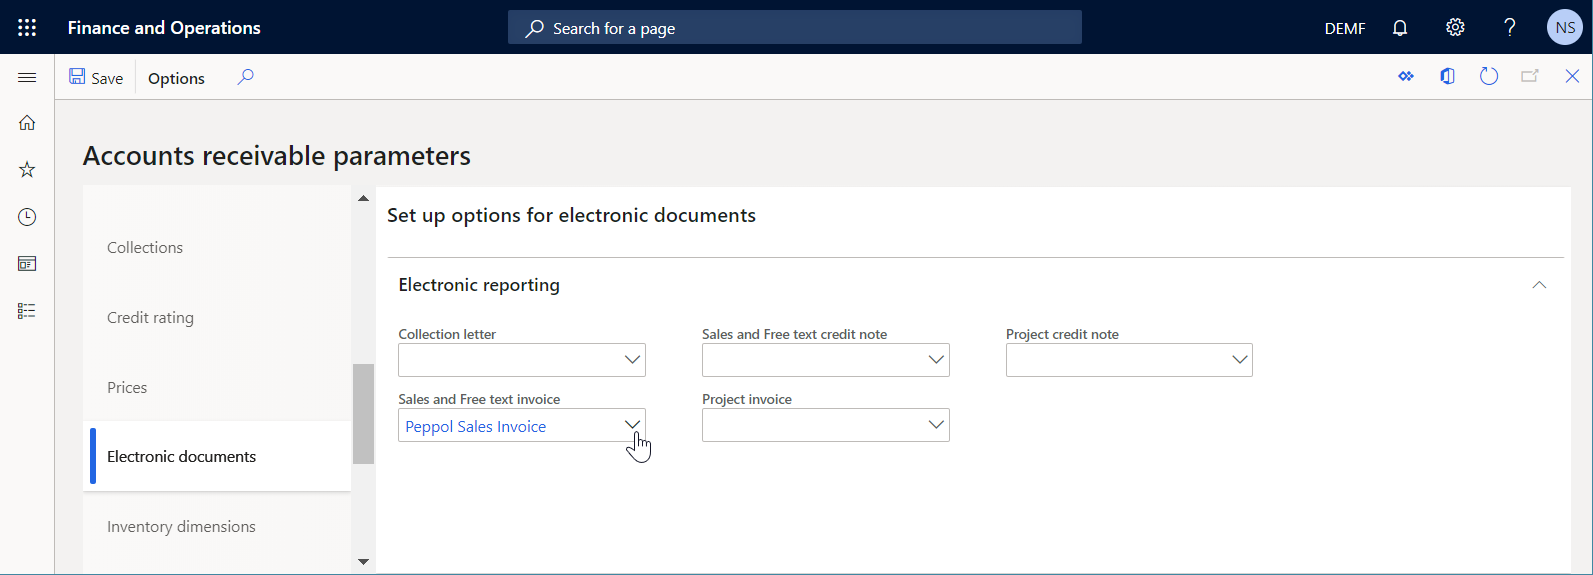Open the settings gear menu

click(1455, 27)
